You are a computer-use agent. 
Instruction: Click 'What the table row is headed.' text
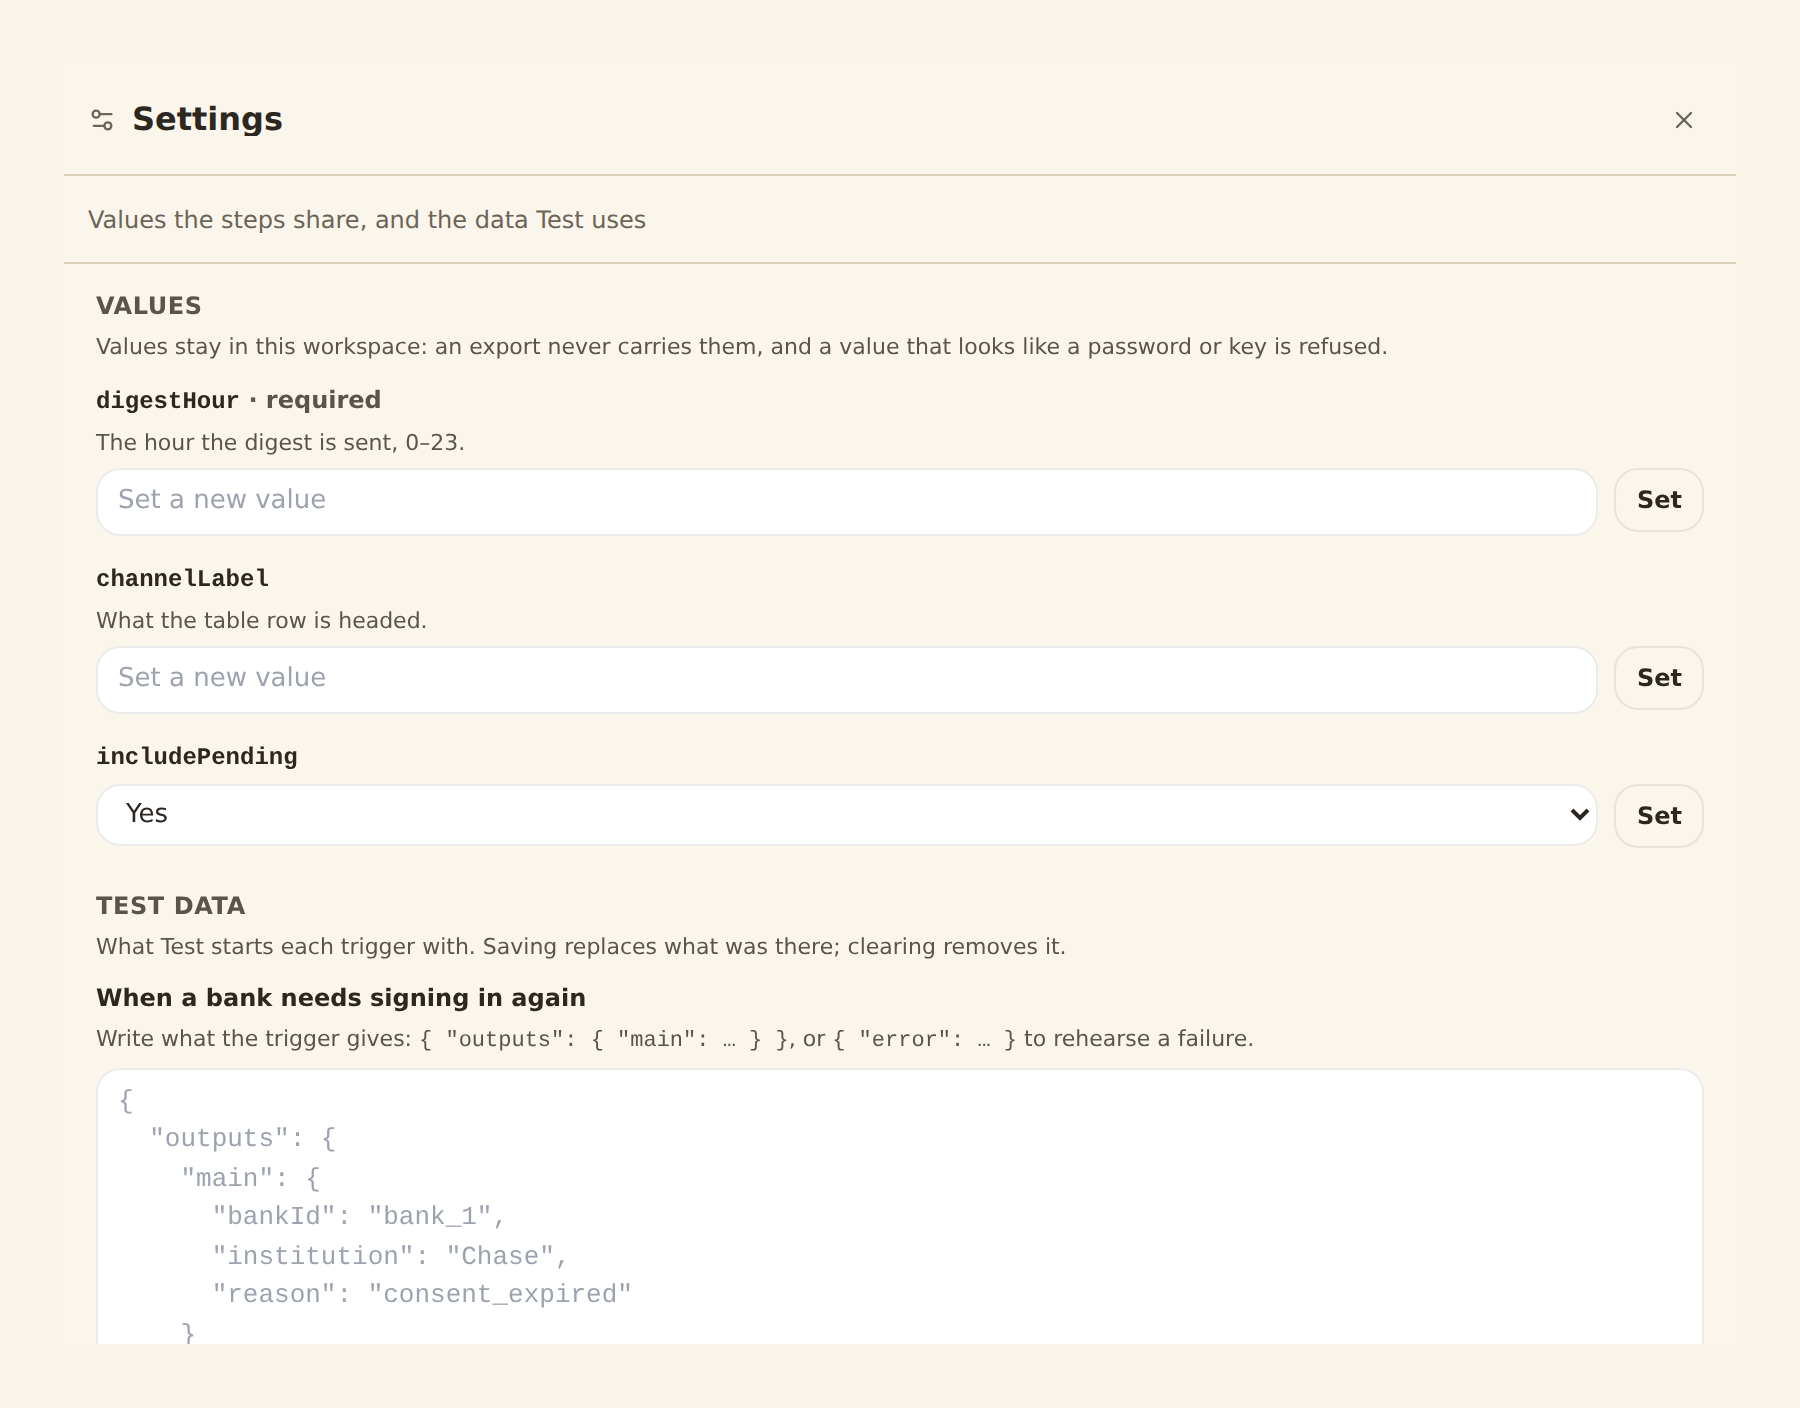pyautogui.click(x=261, y=620)
